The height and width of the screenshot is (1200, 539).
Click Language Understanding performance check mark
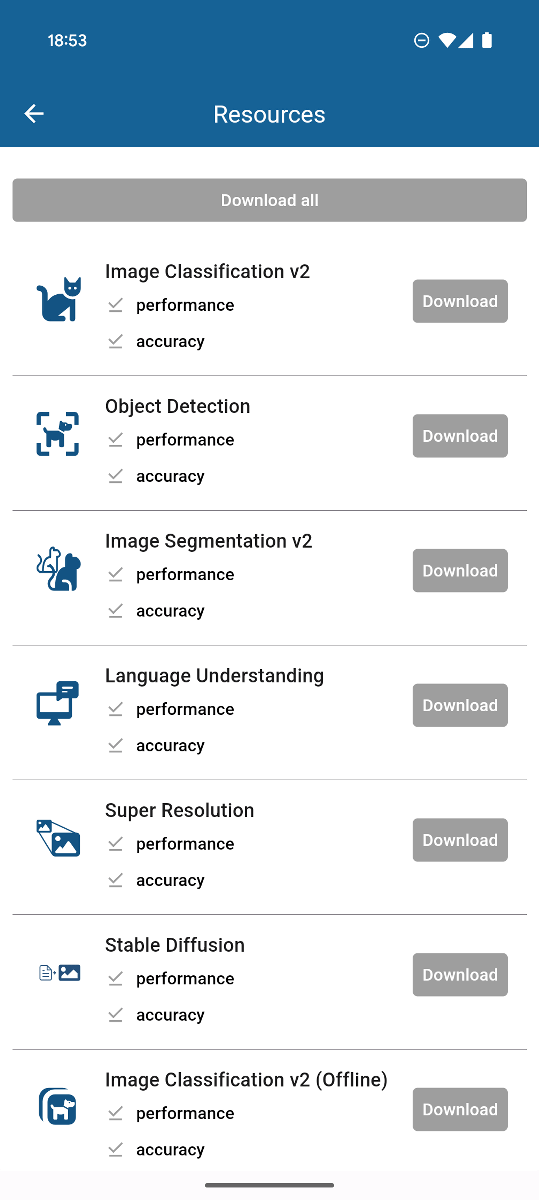tap(116, 708)
